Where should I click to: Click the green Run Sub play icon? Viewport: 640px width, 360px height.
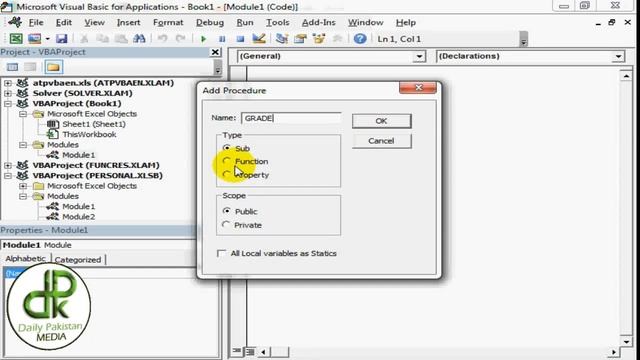pyautogui.click(x=203, y=39)
